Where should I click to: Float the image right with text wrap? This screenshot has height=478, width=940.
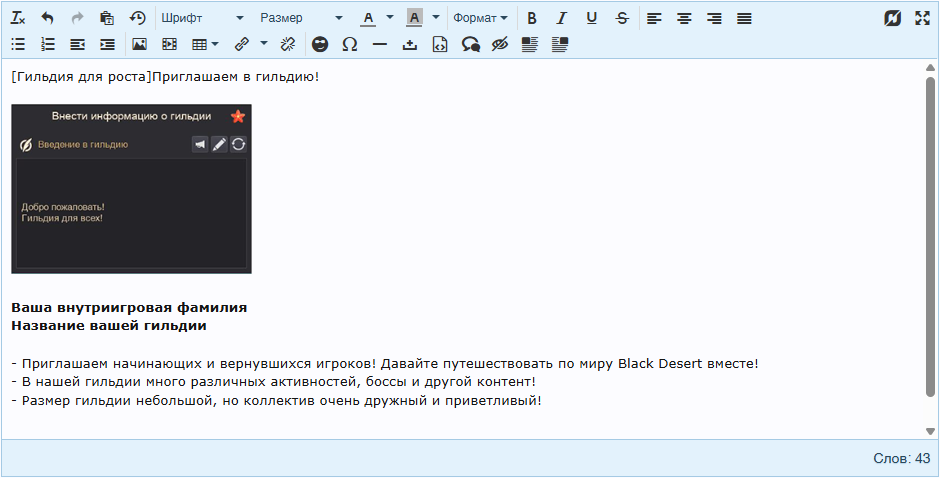coord(559,44)
